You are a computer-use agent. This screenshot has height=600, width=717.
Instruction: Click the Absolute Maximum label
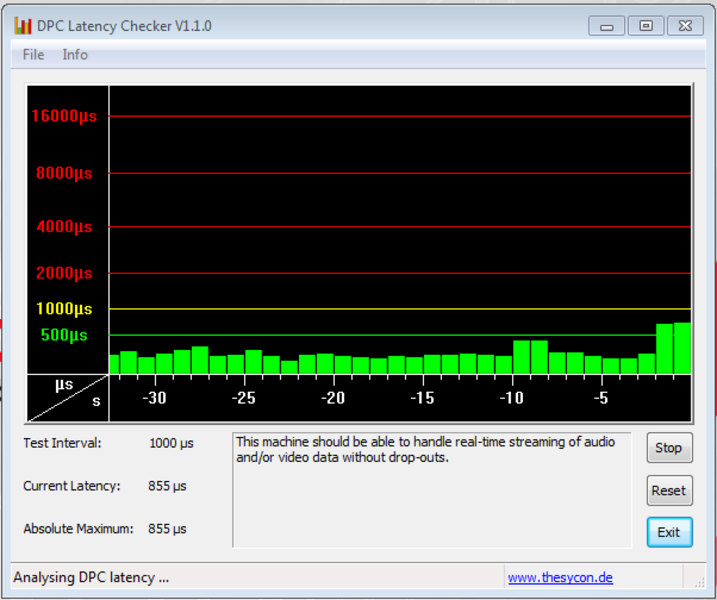pyautogui.click(x=78, y=529)
